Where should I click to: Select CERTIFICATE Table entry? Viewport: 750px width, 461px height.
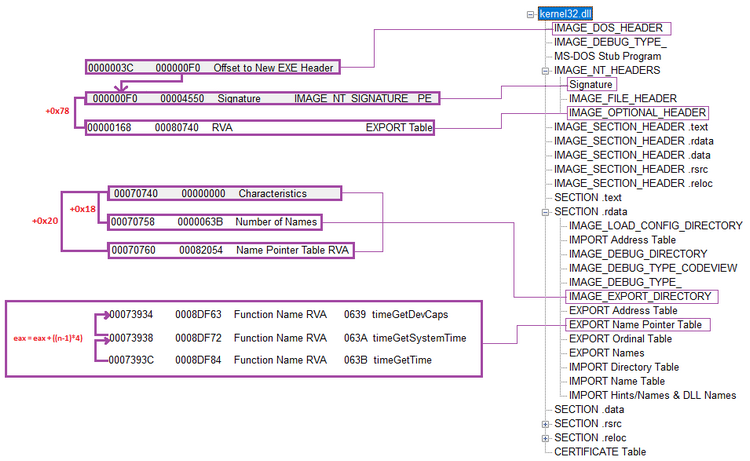(600, 452)
